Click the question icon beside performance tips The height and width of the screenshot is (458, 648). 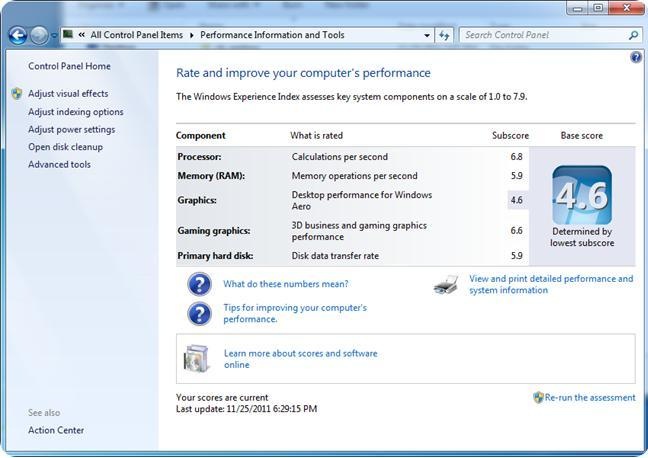click(200, 314)
